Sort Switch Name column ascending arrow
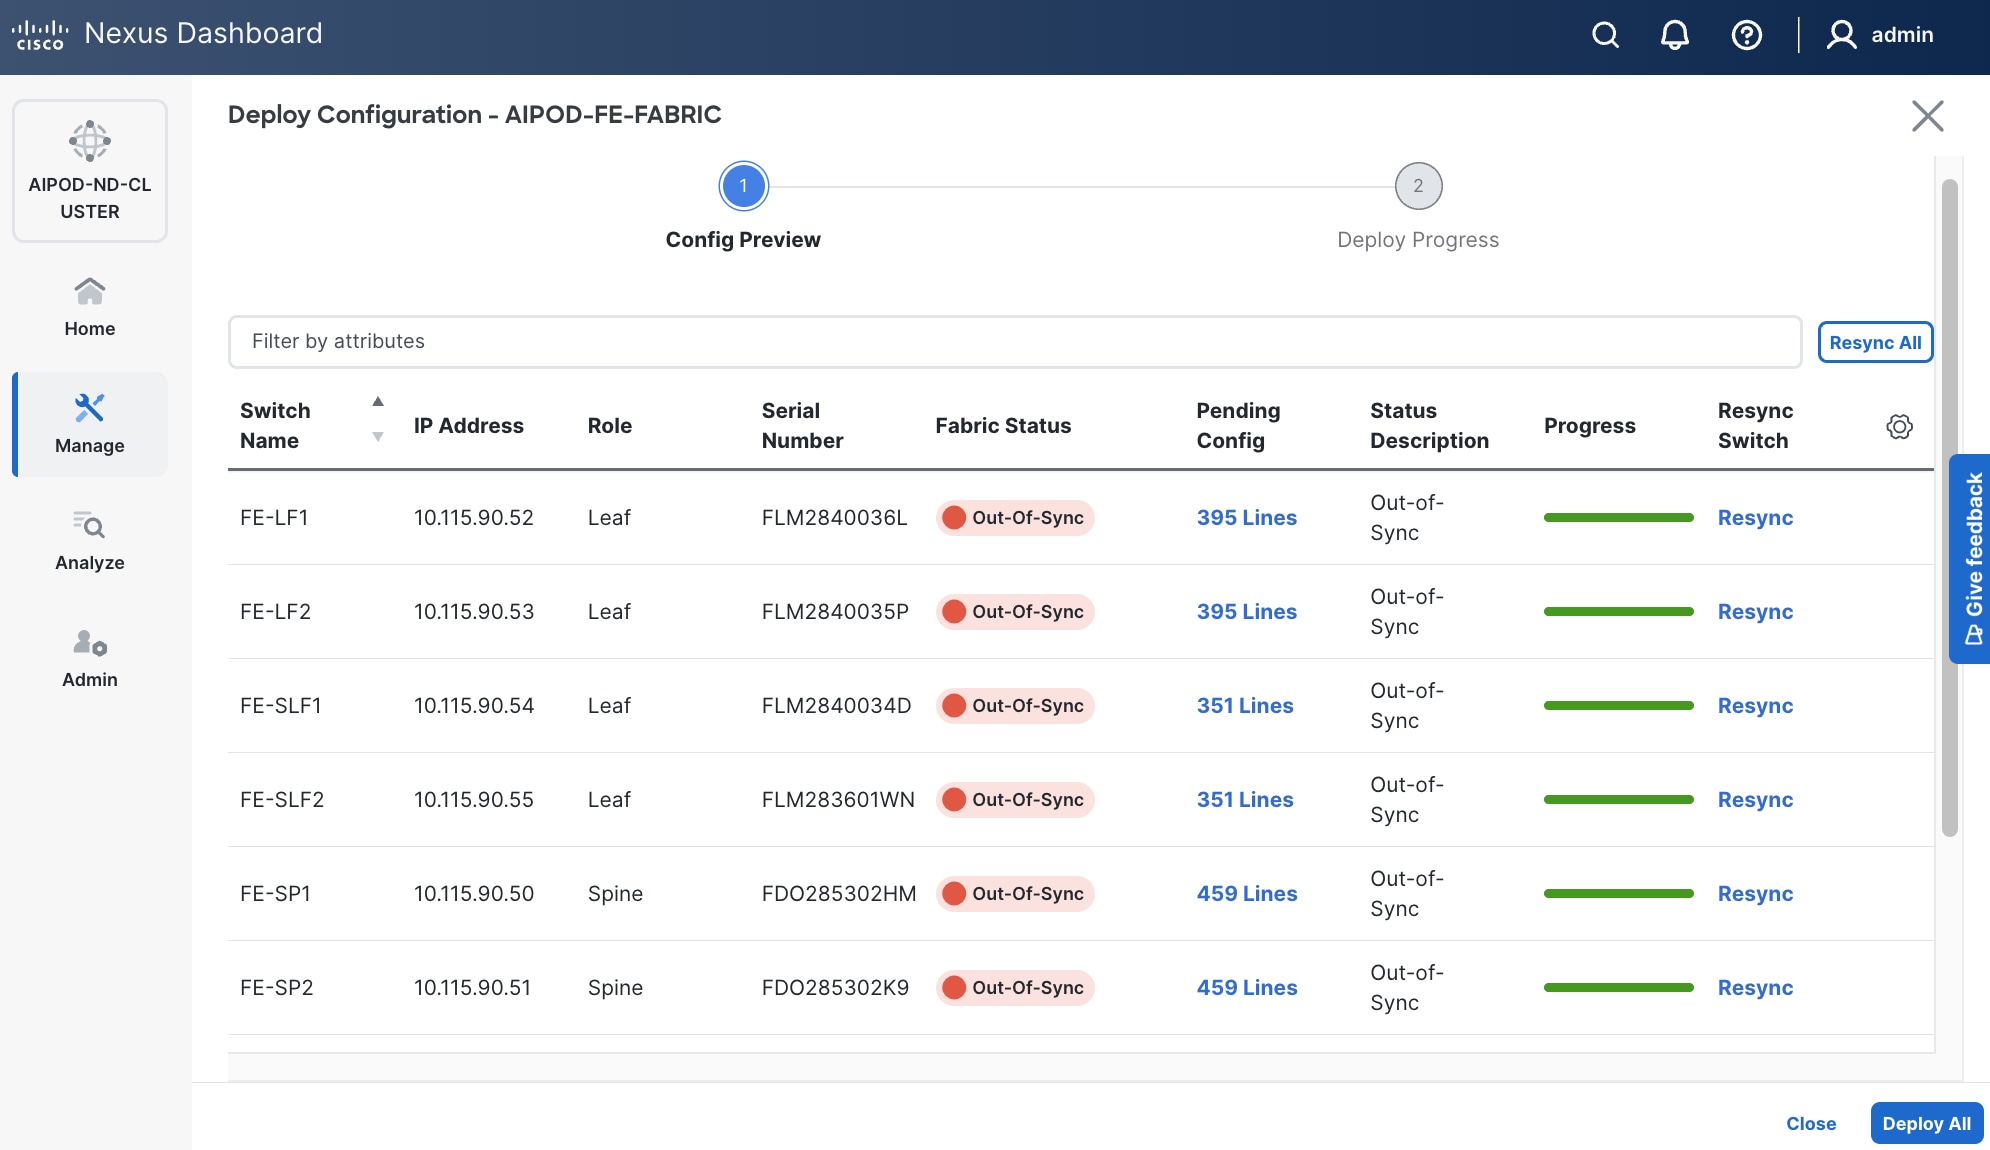Screen dimensions: 1990x1150 point(378,402)
